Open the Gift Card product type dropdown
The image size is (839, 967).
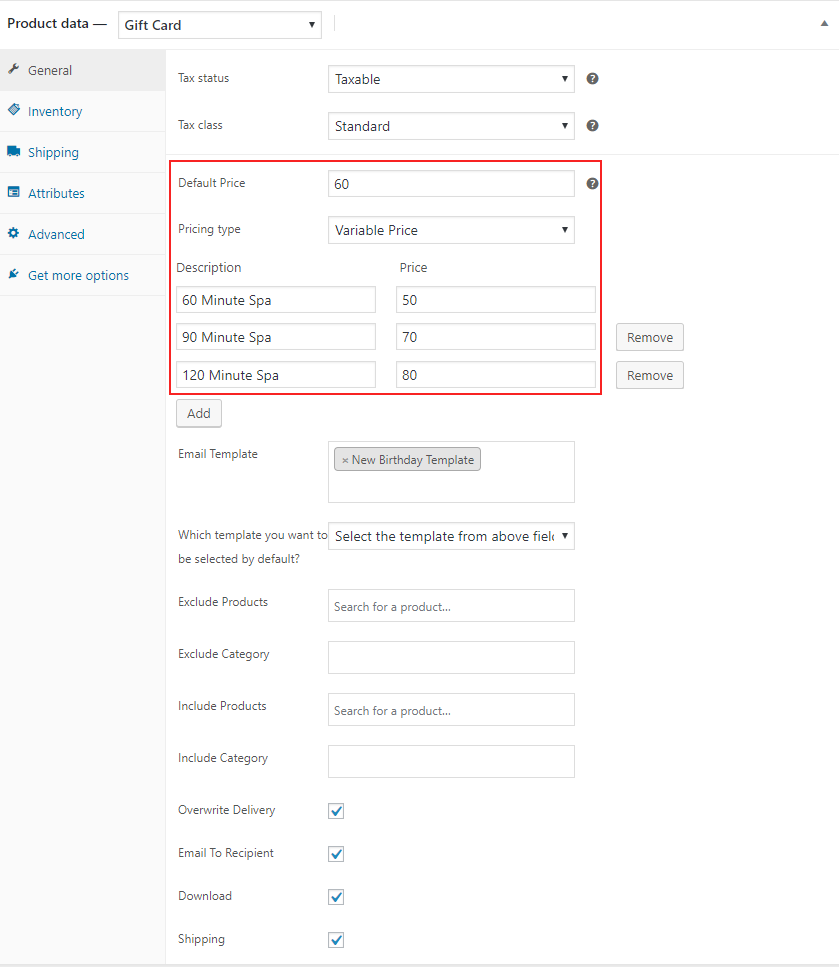point(220,25)
